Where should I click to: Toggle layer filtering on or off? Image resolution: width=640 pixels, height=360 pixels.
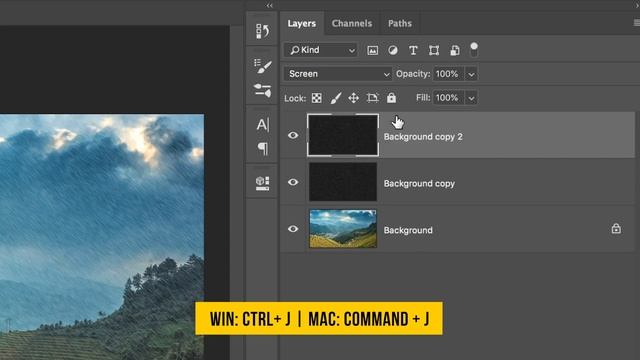[474, 49]
